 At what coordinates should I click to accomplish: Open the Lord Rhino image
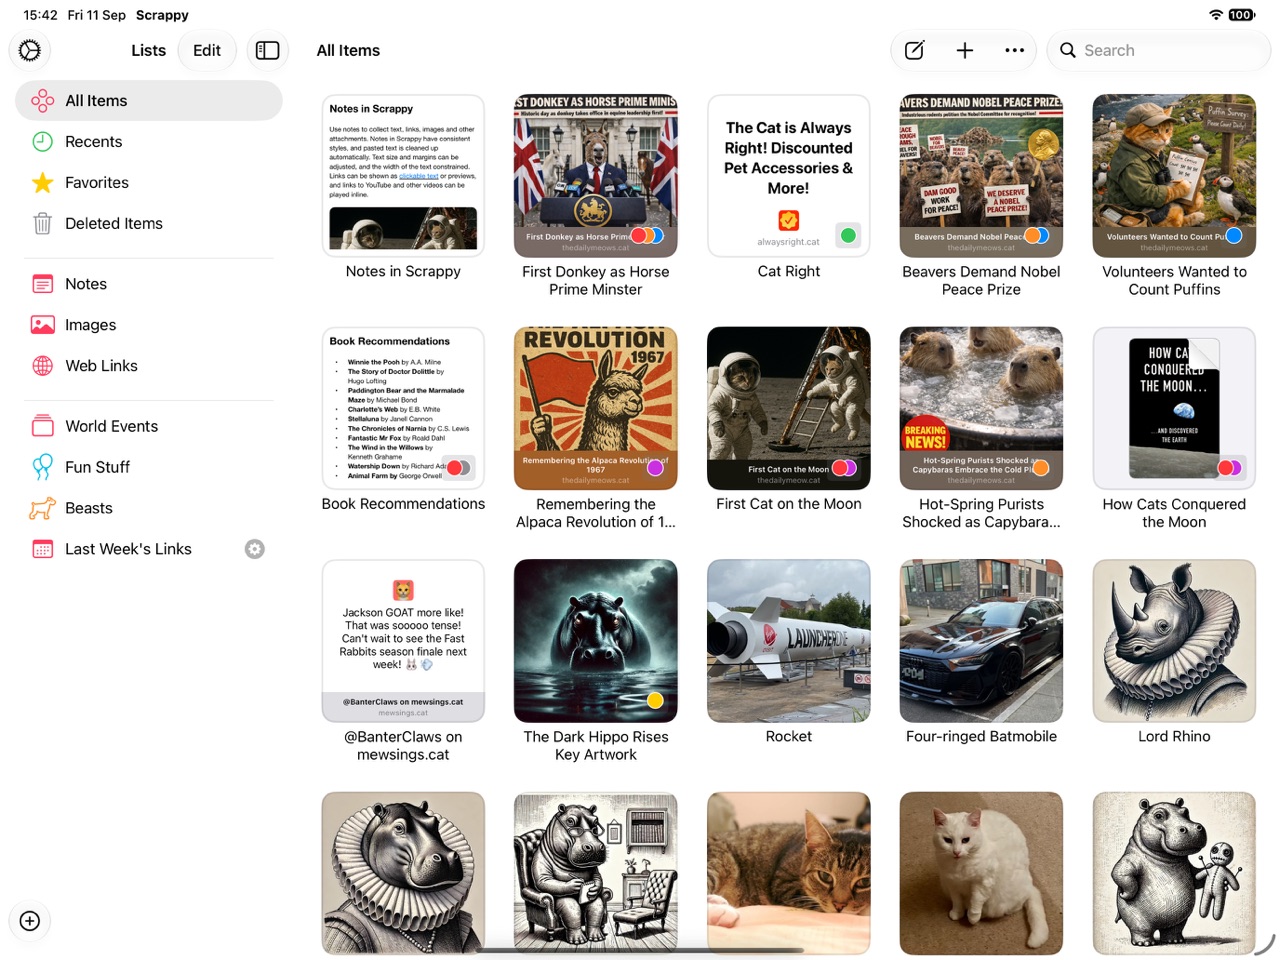(1174, 641)
